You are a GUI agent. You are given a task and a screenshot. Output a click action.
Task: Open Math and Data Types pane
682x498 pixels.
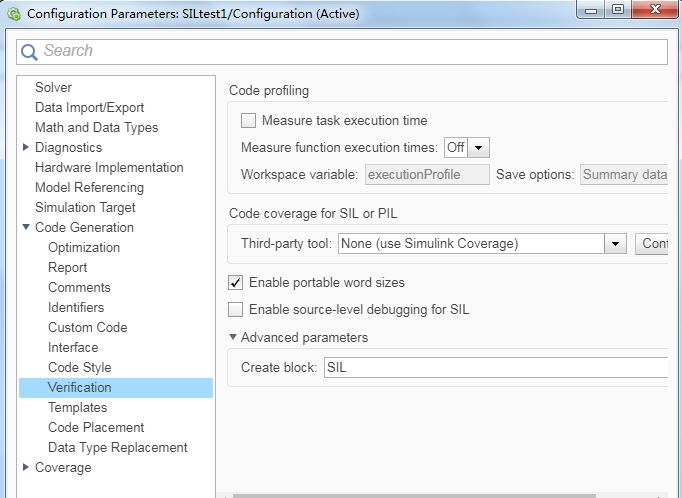pos(96,127)
